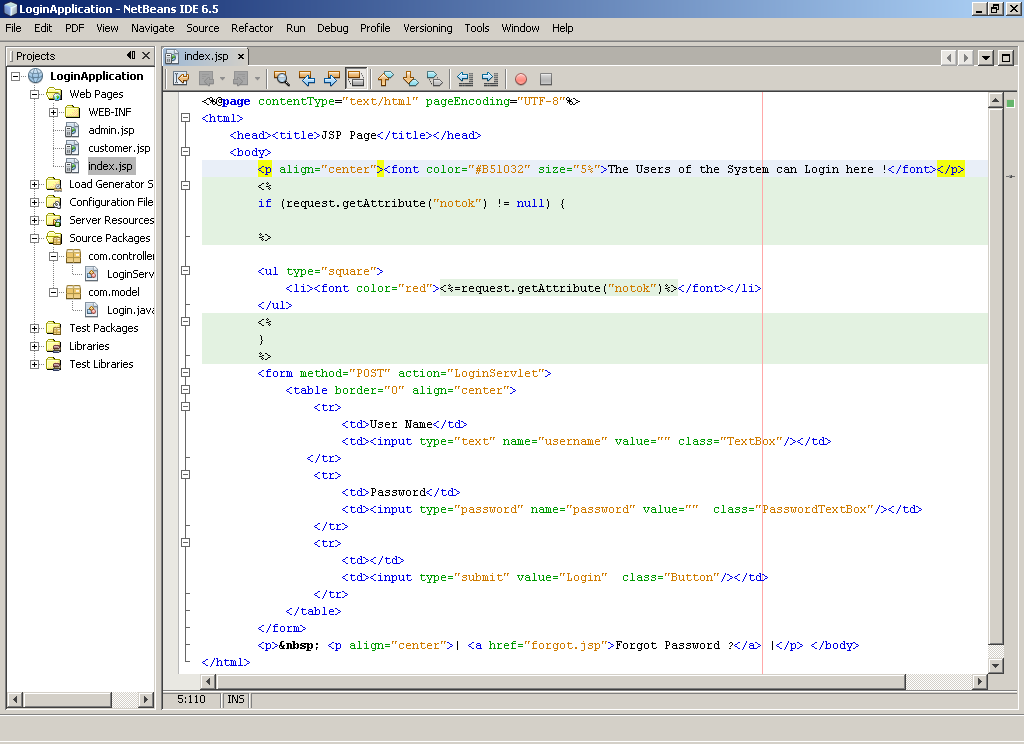Image resolution: width=1024 pixels, height=744 pixels.
Task: Close the index.jsp tab with its x button
Action: 239,57
